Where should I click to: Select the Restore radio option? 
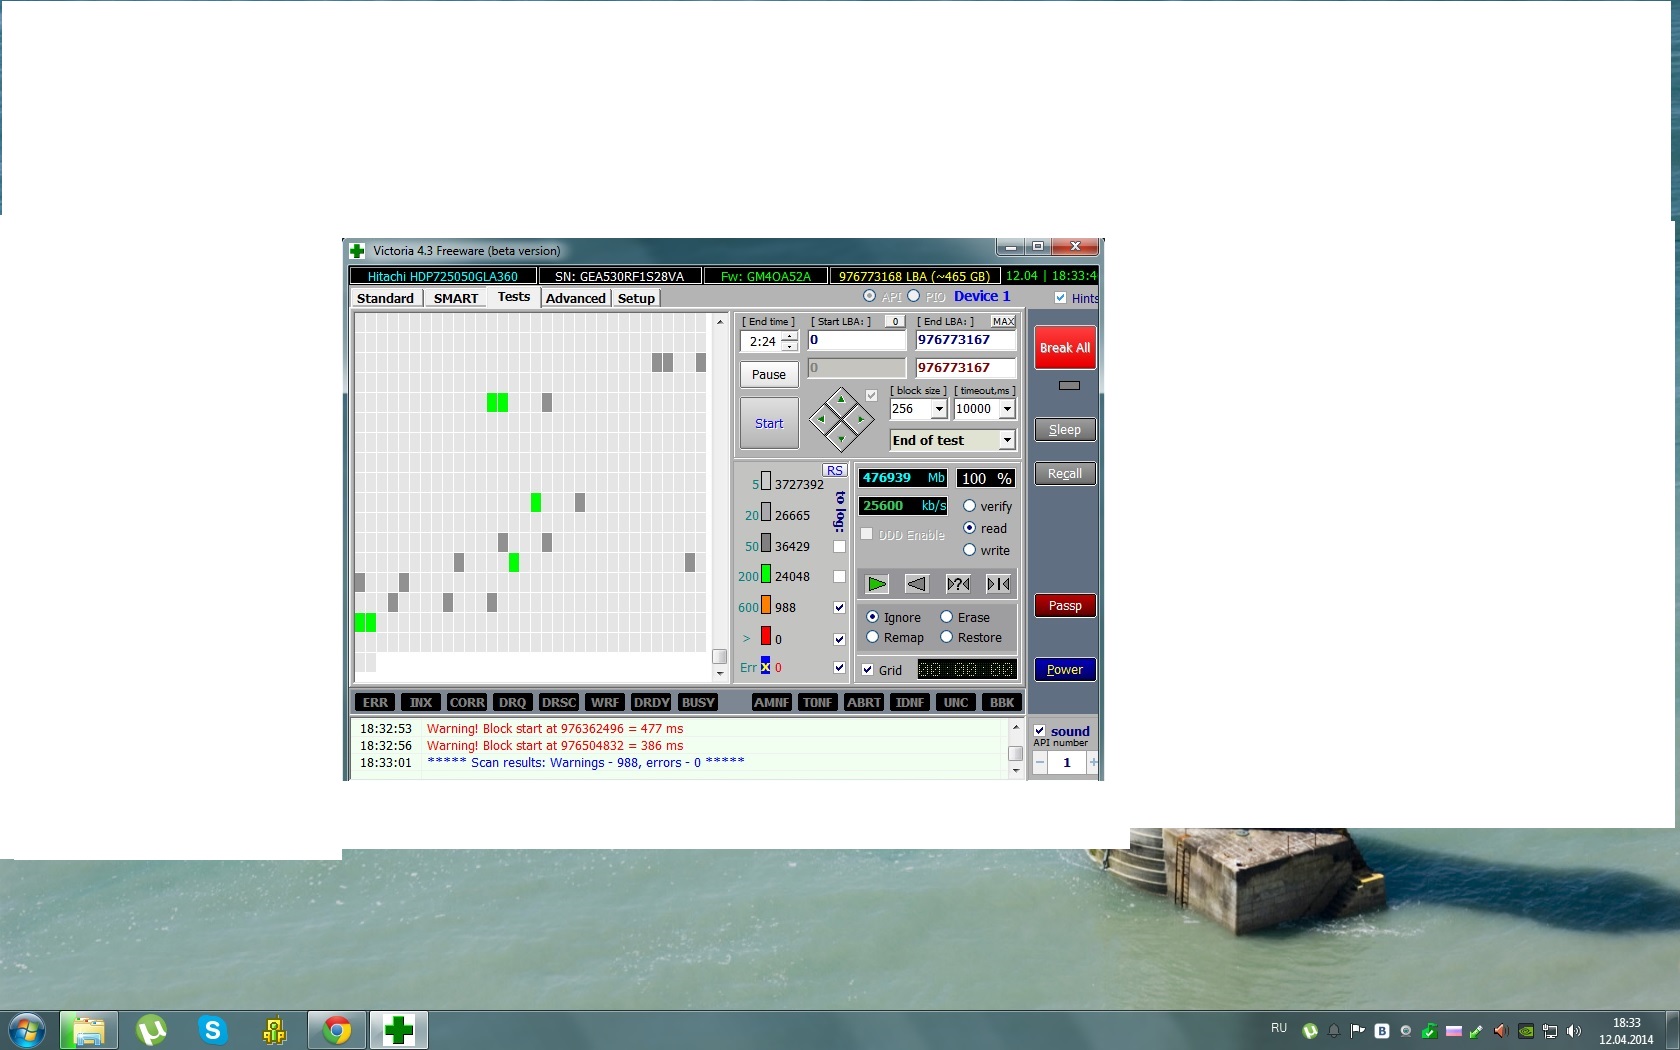click(946, 637)
